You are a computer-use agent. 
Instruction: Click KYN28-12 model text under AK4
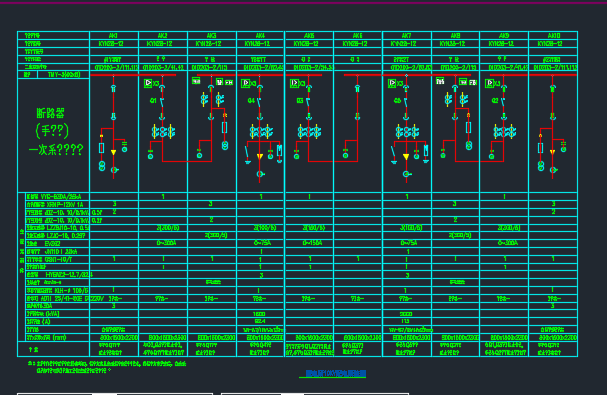257,44
